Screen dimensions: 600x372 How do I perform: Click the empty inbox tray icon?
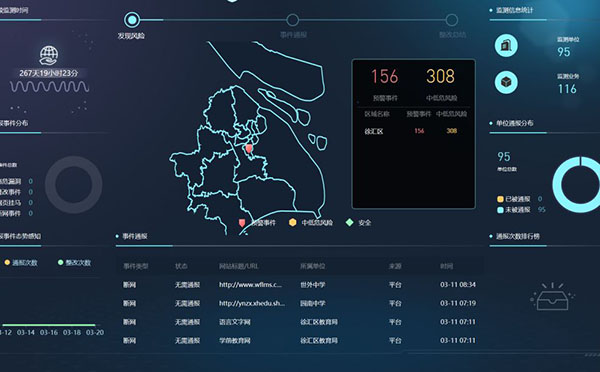pos(553,297)
